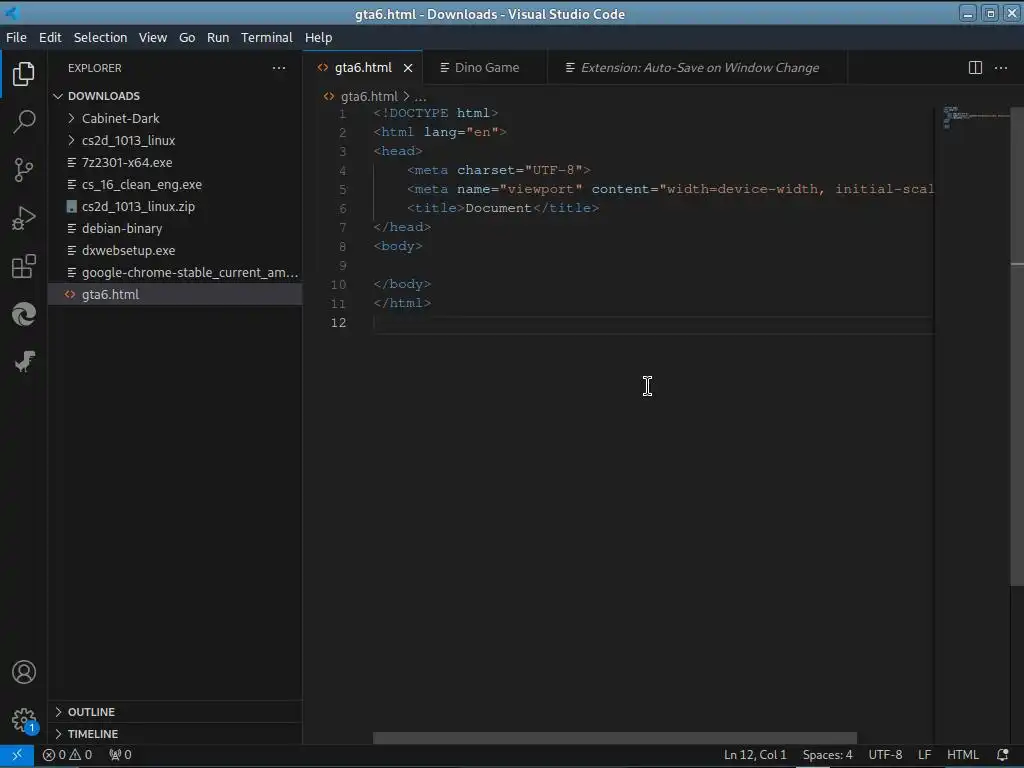Change language mode HTML
Image resolution: width=1024 pixels, height=768 pixels.
pos(963,755)
